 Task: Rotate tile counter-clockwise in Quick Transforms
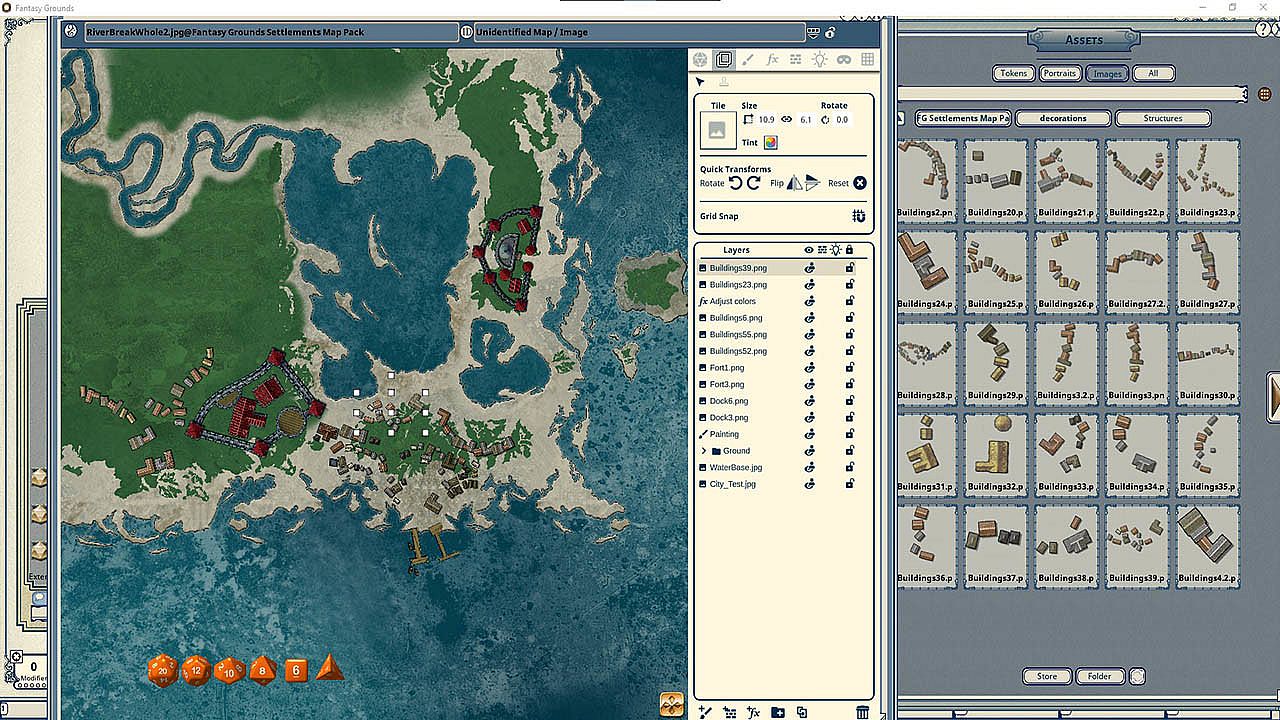pyautogui.click(x=735, y=183)
